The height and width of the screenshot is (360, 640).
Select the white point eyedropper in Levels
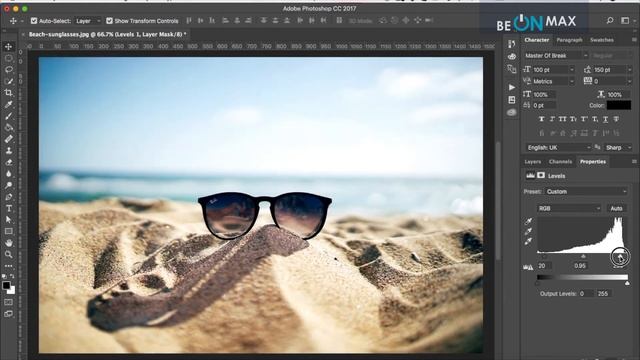point(529,242)
